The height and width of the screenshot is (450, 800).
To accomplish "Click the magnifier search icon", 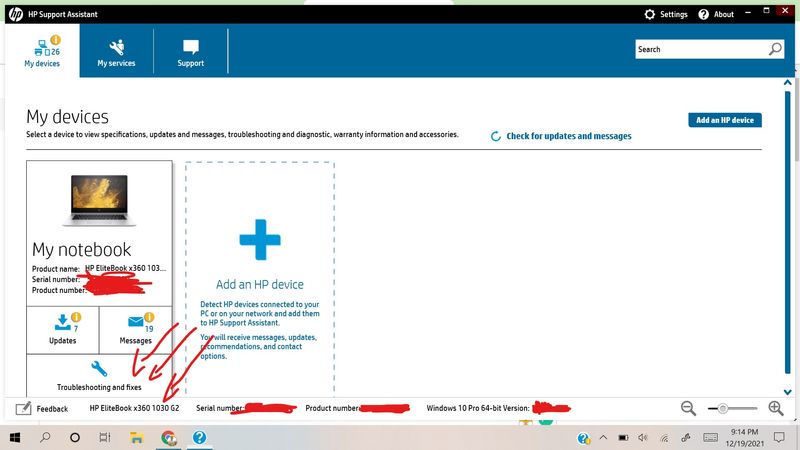I will [776, 49].
